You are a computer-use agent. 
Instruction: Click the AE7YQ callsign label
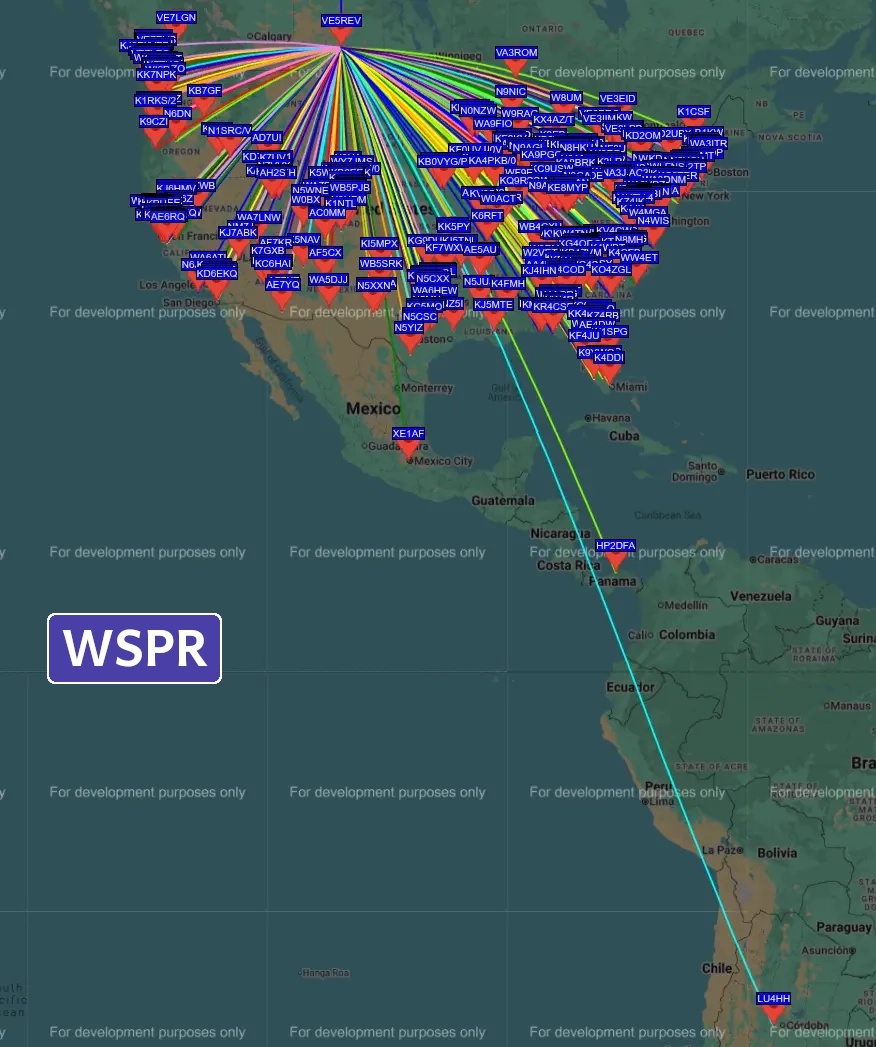pyautogui.click(x=282, y=284)
